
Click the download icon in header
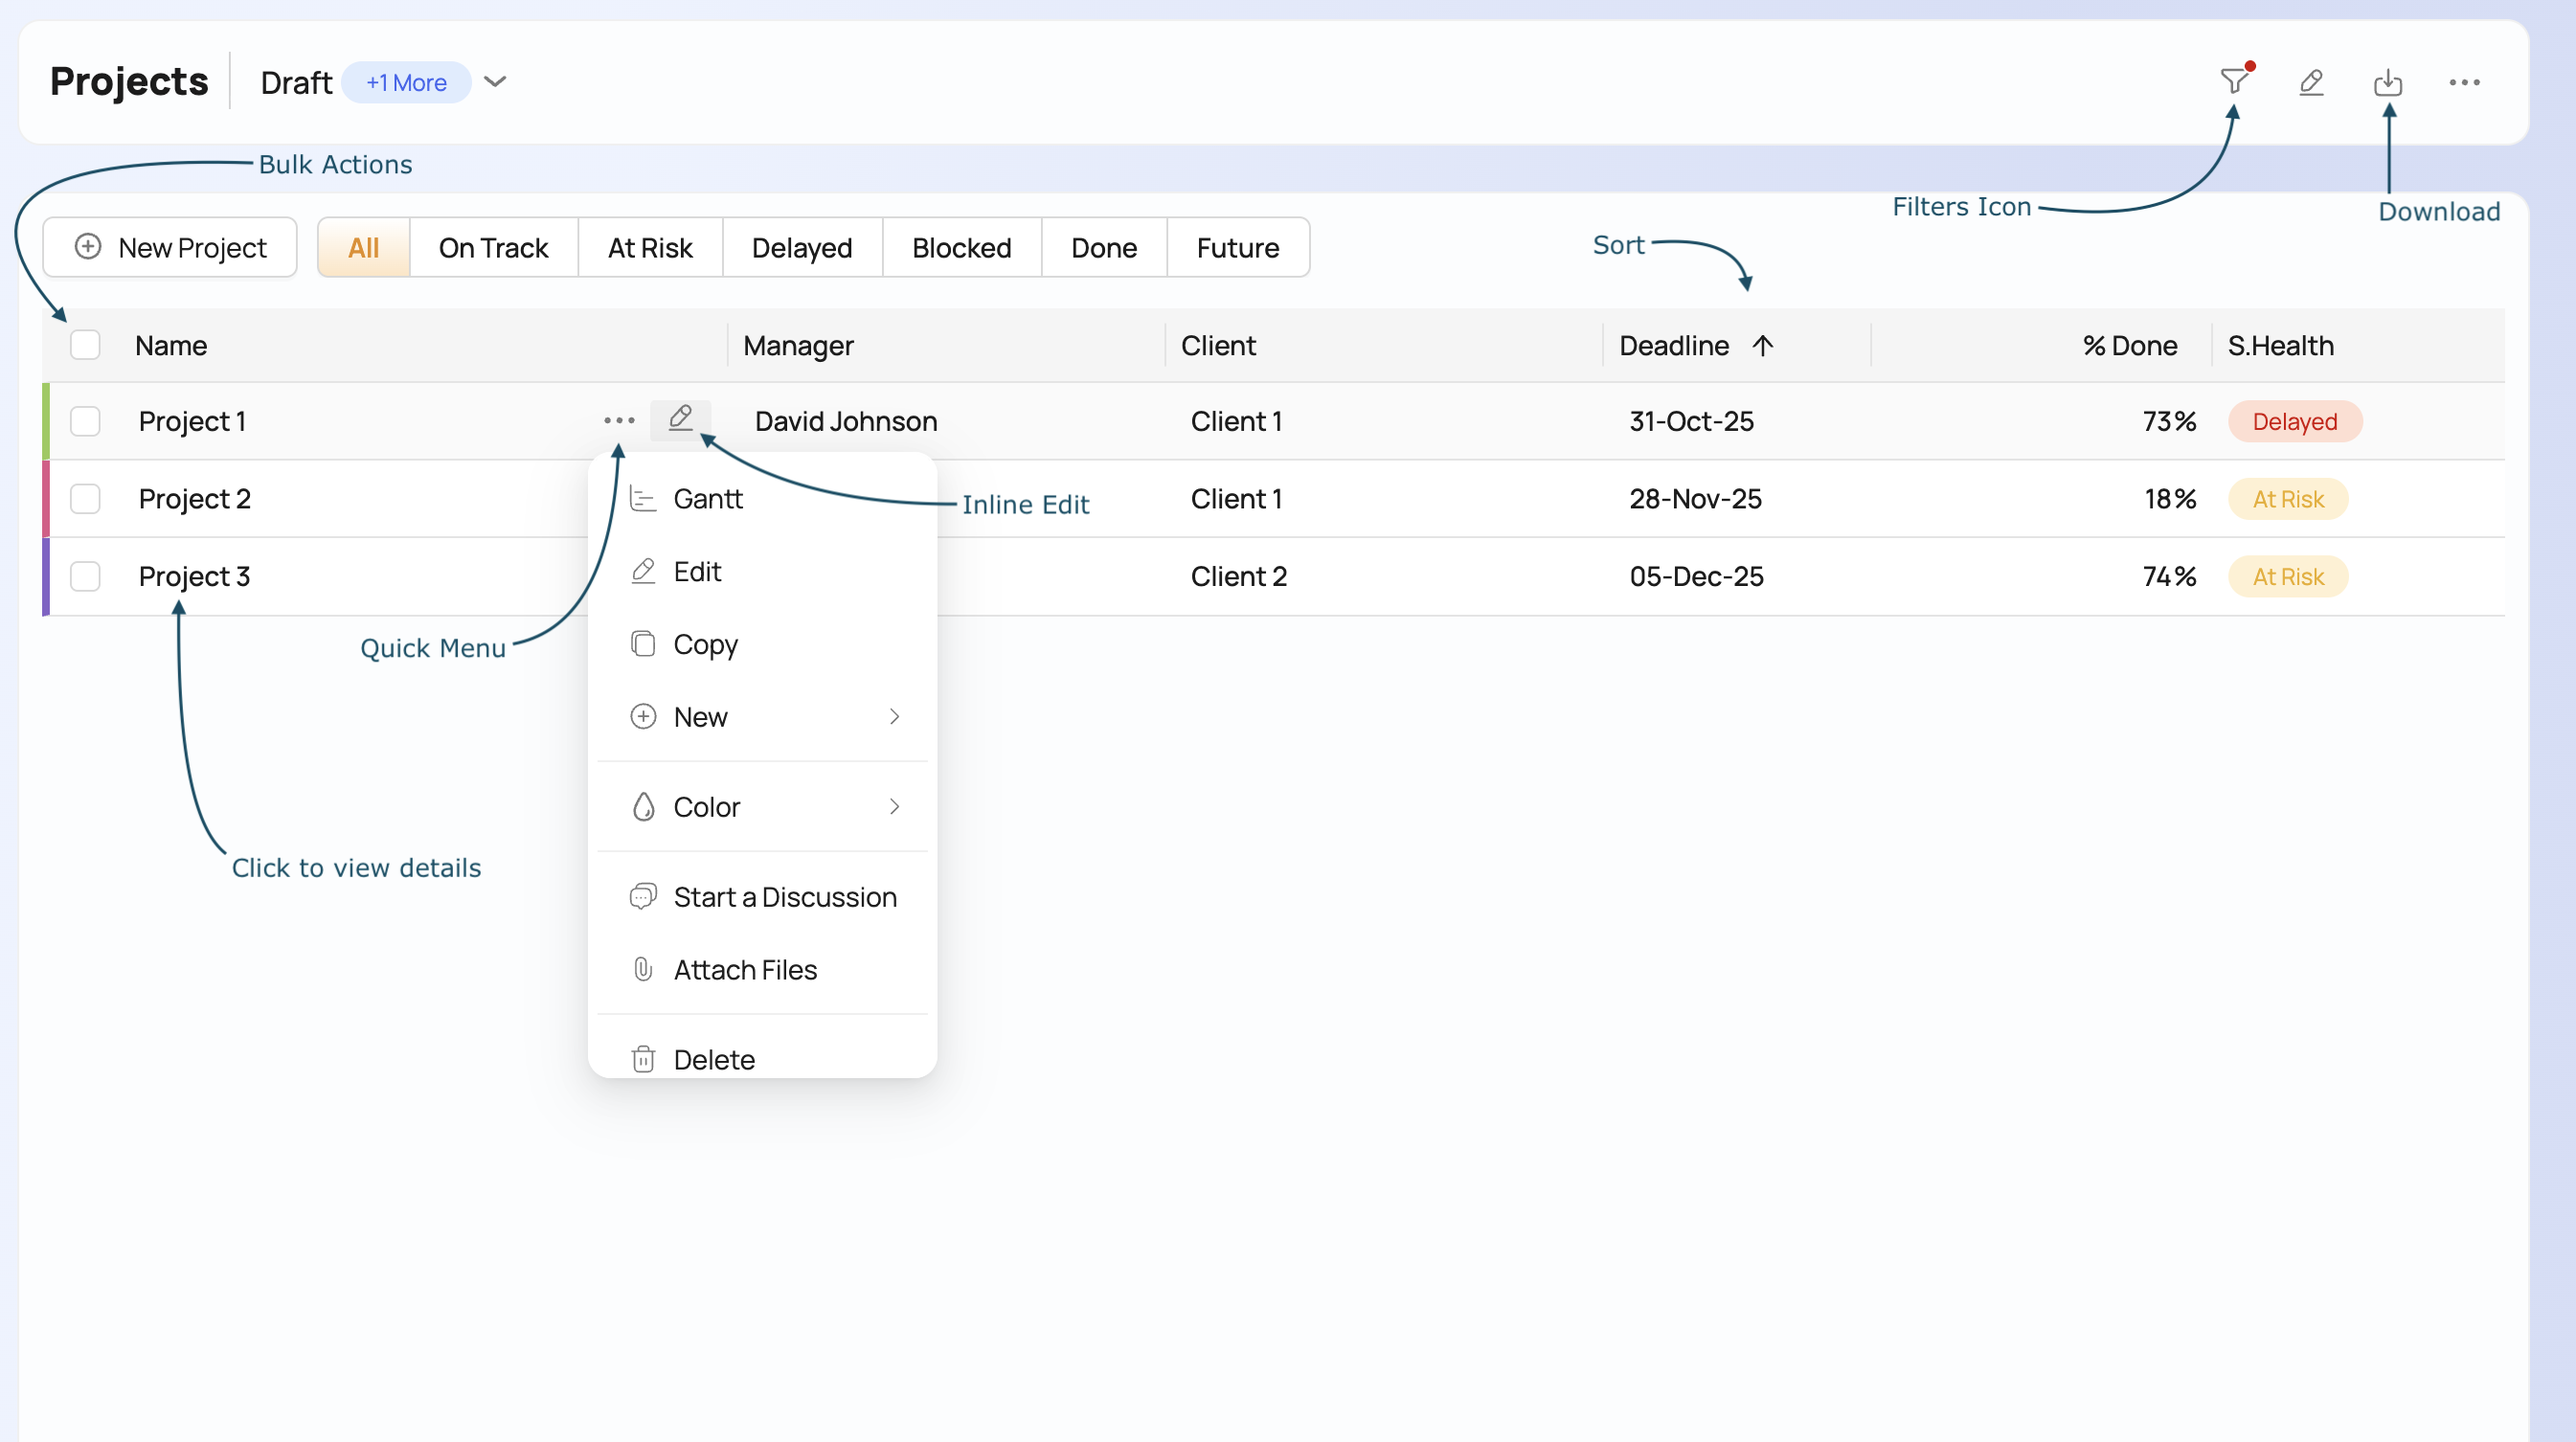tap(2387, 82)
